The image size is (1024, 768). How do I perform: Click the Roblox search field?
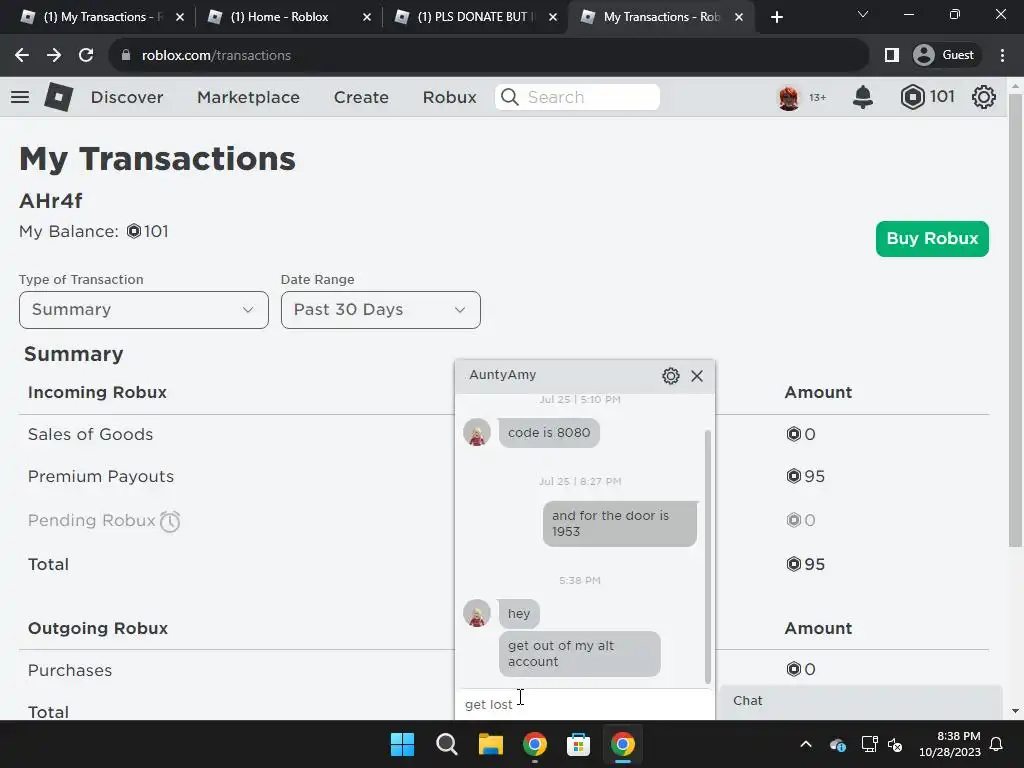(577, 97)
